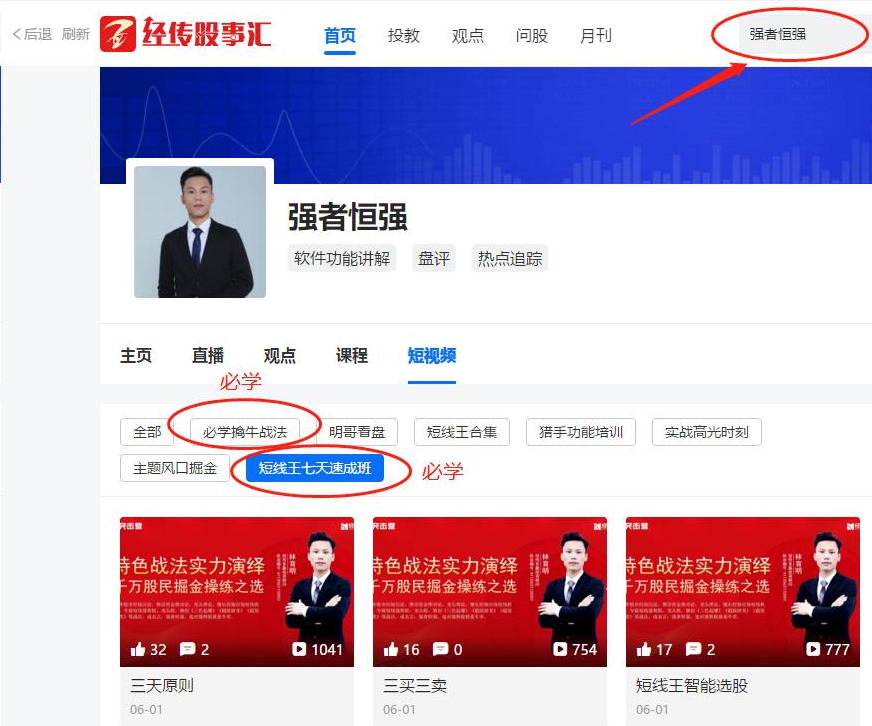Click the 三天原则 video title
This screenshot has width=872, height=726.
click(x=162, y=685)
